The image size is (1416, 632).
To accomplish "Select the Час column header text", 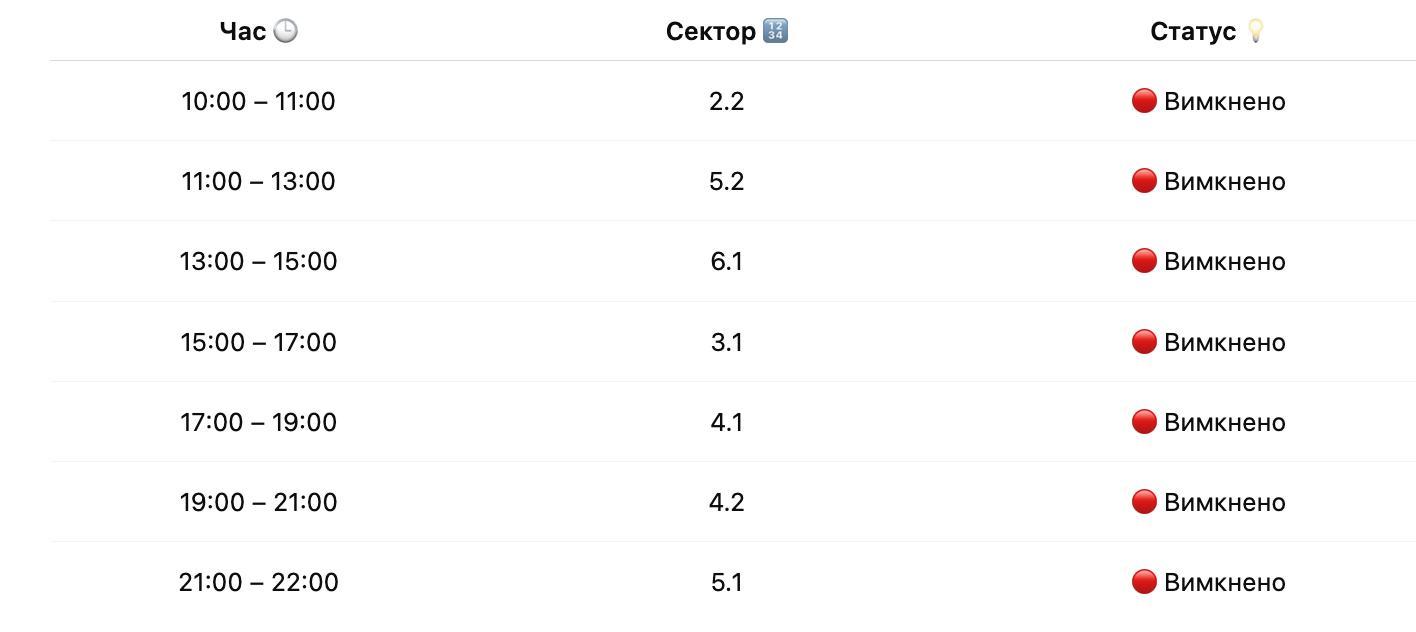I will pos(243,32).
